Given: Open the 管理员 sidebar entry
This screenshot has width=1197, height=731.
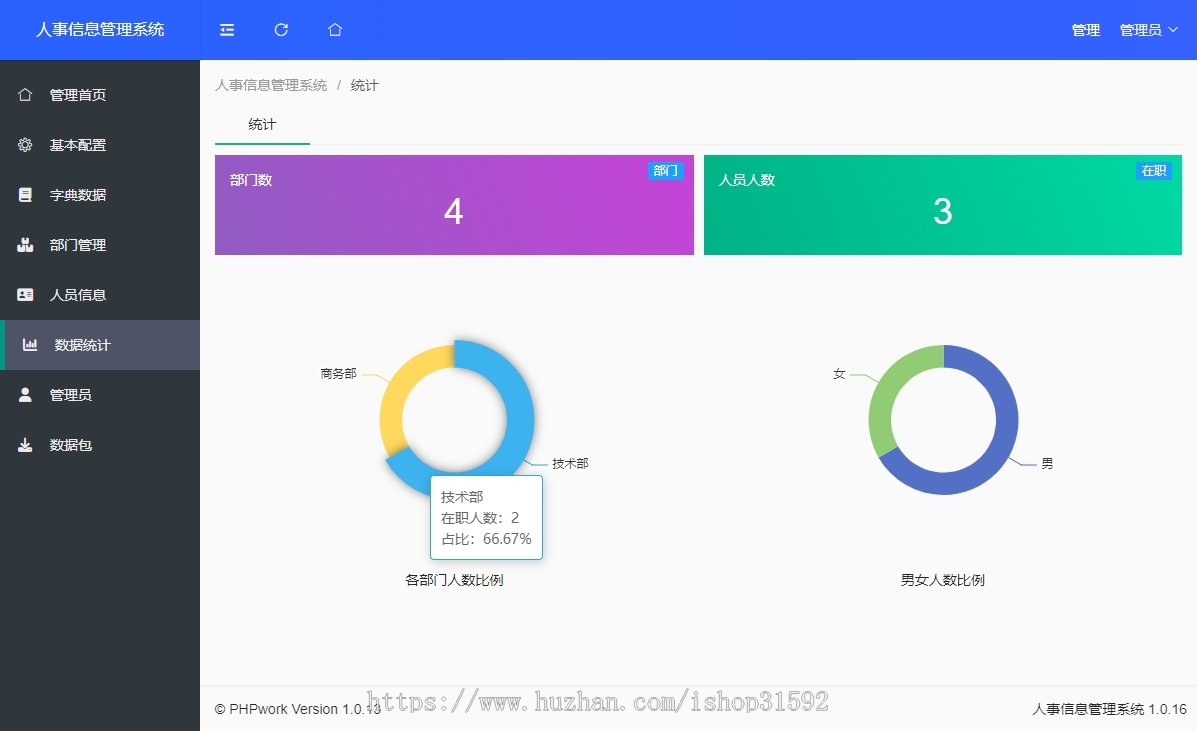Looking at the screenshot, I should point(100,394).
